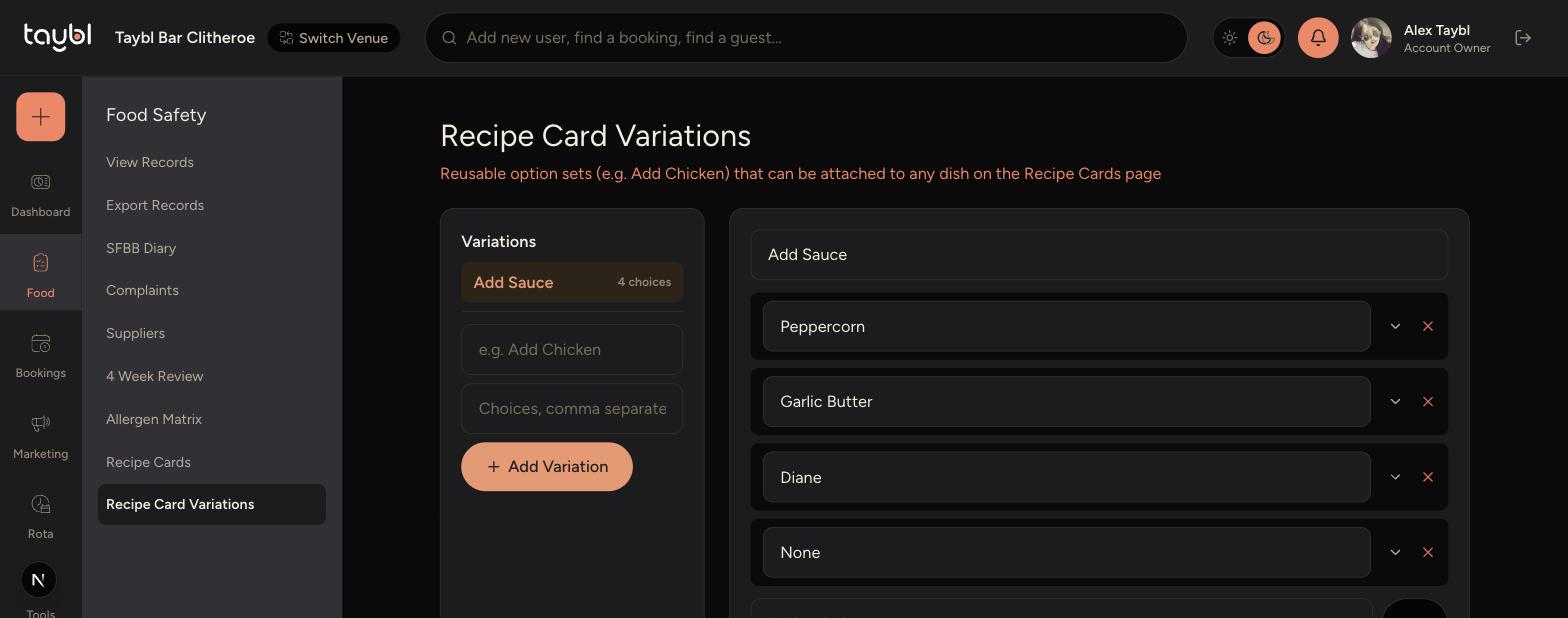
Task: Click the Add Variation button
Action: tap(547, 467)
